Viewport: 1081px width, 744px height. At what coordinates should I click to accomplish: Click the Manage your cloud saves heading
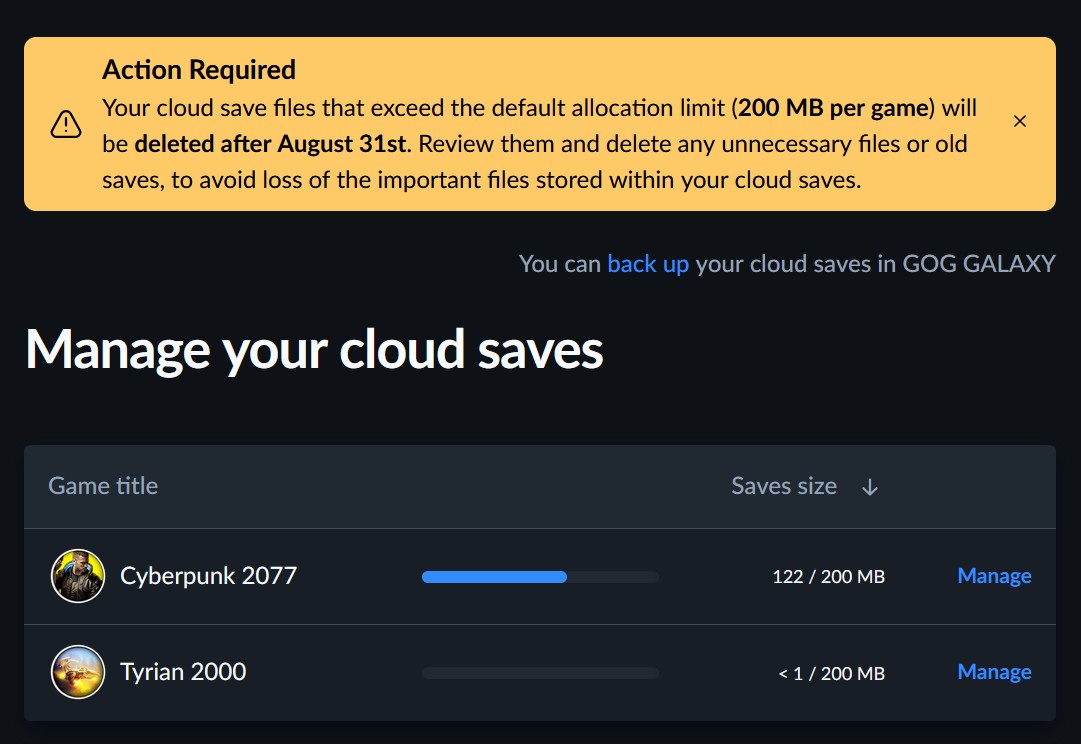[x=314, y=352]
